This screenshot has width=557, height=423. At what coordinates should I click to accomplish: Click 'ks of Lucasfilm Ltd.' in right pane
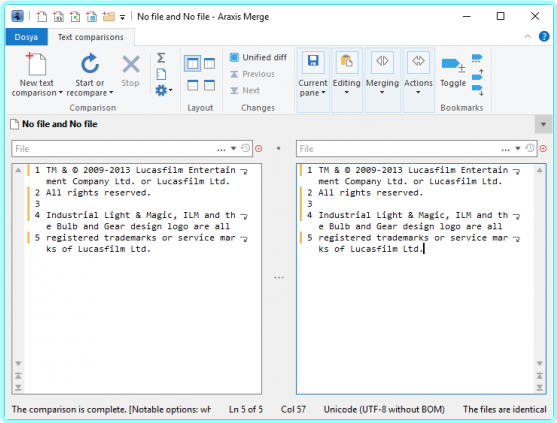pos(371,249)
